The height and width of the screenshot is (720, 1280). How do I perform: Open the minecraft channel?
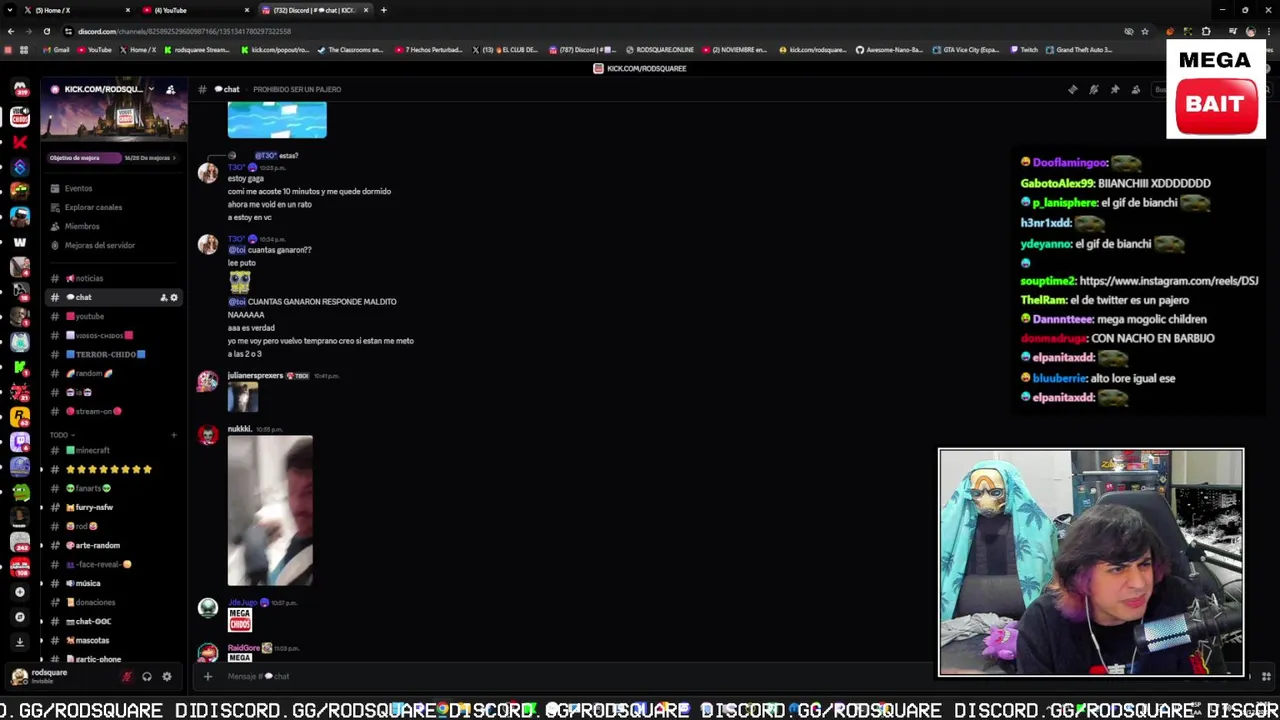pos(112,450)
